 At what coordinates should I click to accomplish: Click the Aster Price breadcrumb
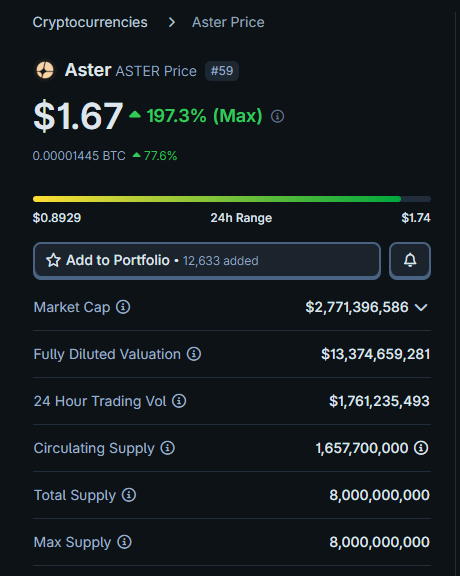[228, 22]
